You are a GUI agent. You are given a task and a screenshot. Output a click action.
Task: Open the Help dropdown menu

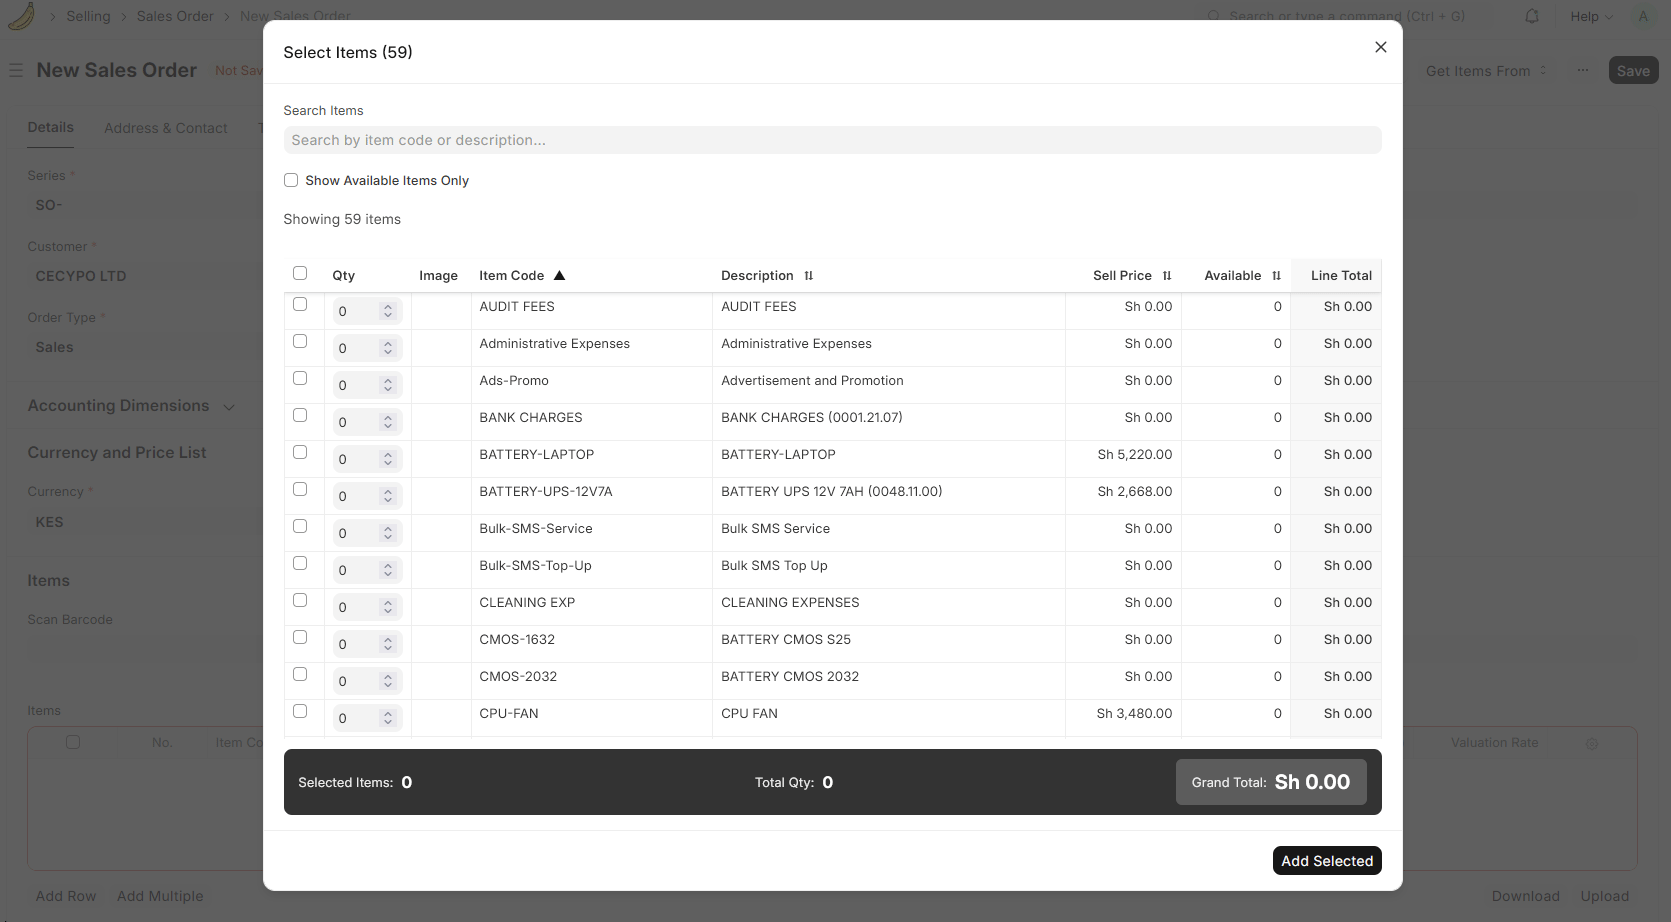point(1590,16)
